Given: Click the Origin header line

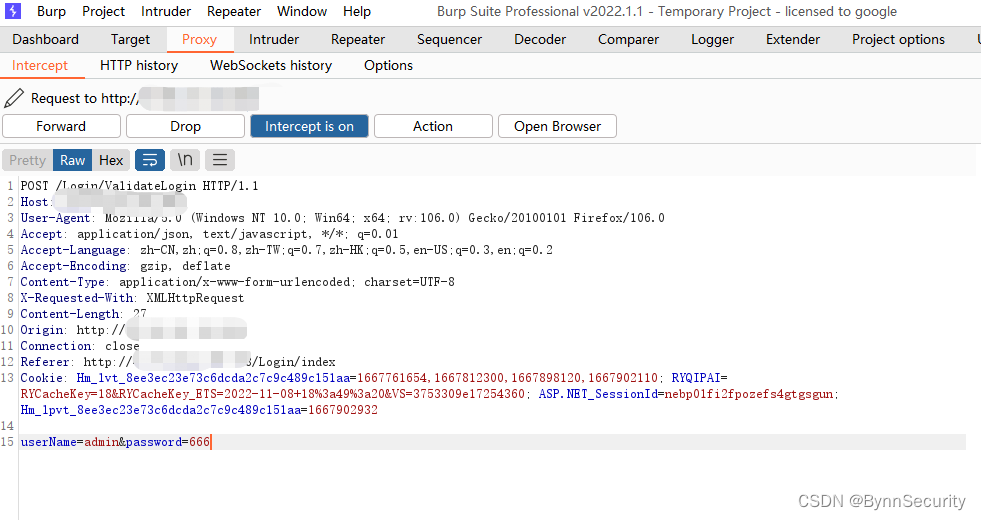Looking at the screenshot, I should [x=134, y=330].
